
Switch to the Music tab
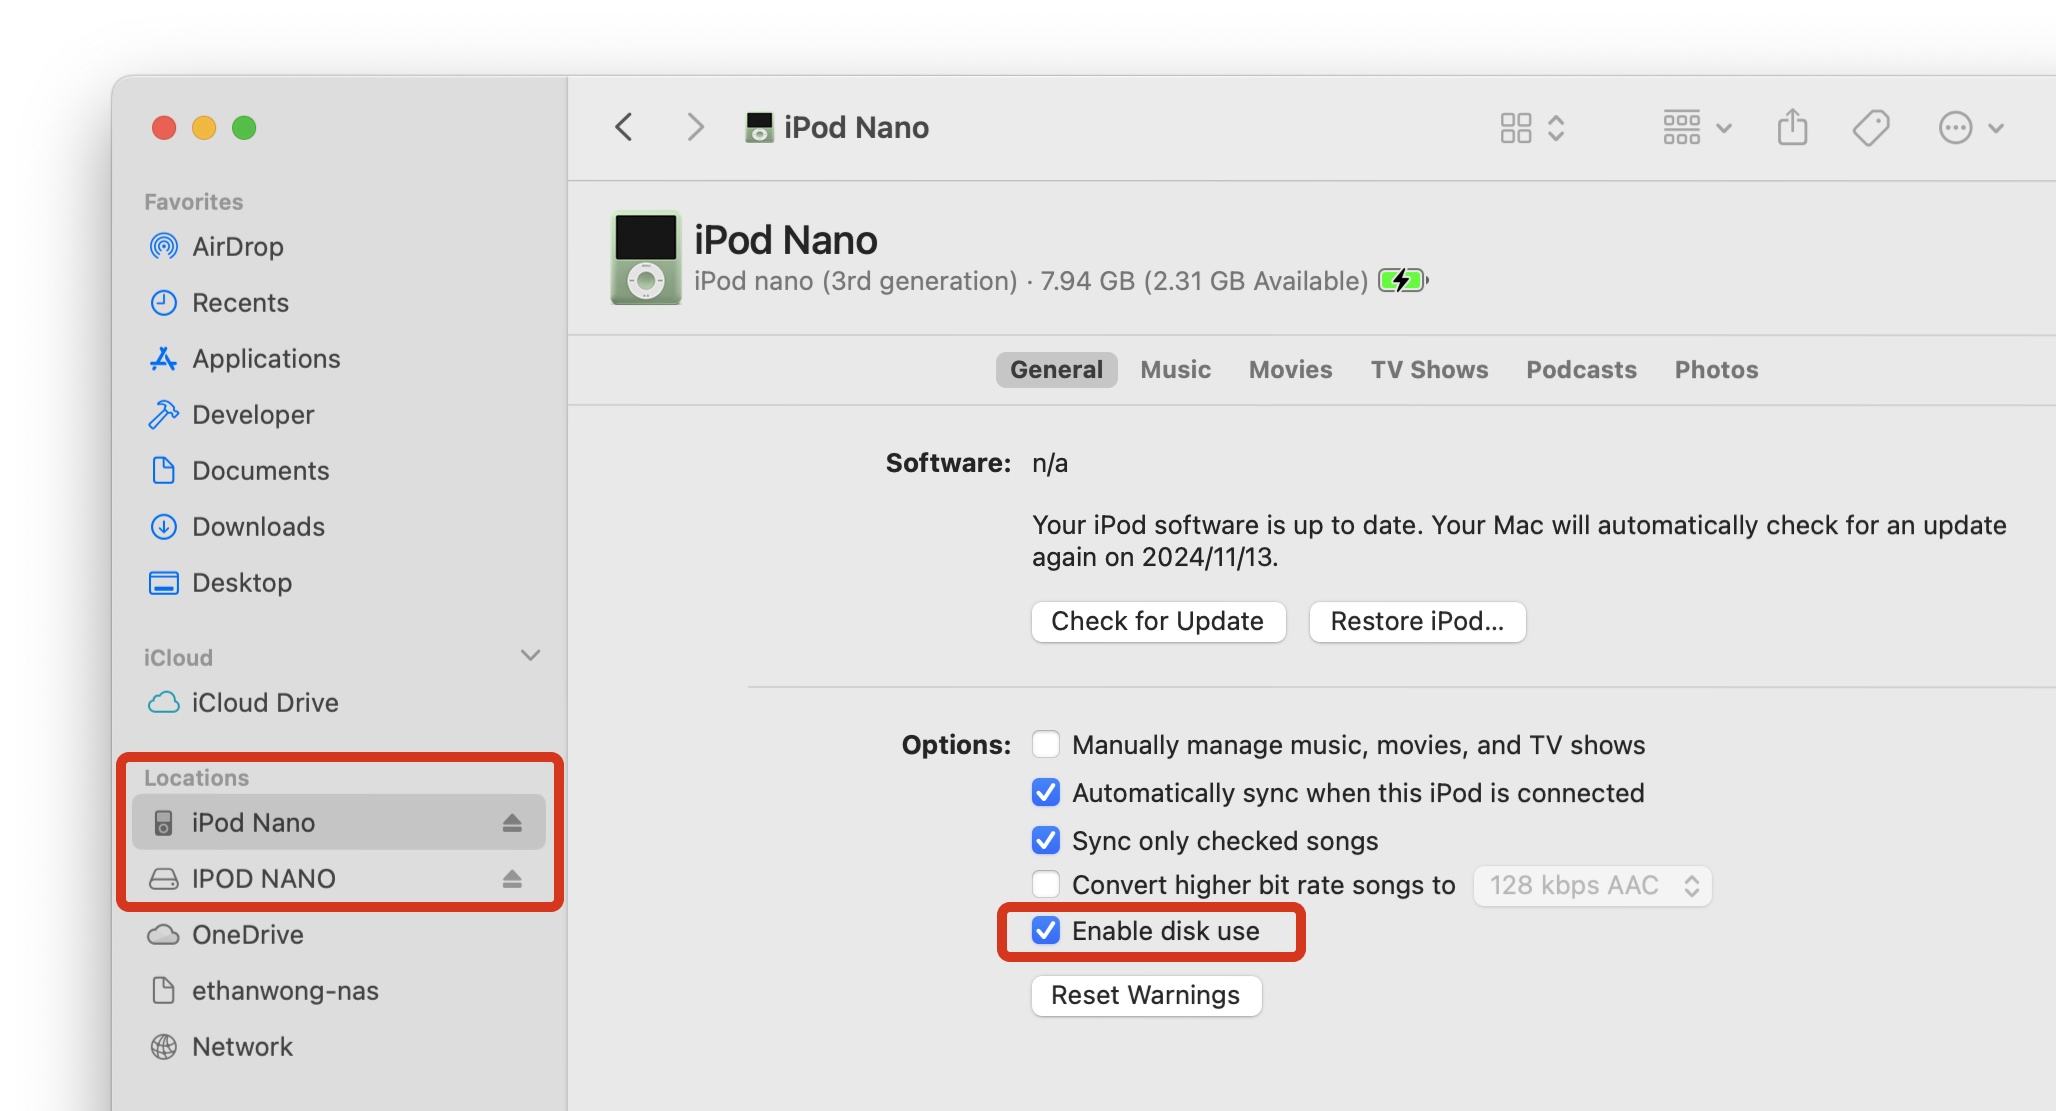click(1175, 369)
